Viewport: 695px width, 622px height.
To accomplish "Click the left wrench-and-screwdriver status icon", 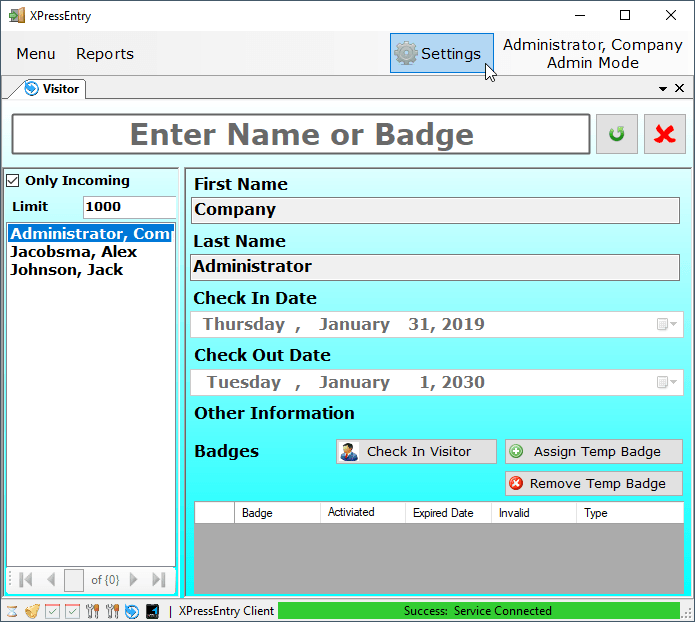I will (92, 611).
